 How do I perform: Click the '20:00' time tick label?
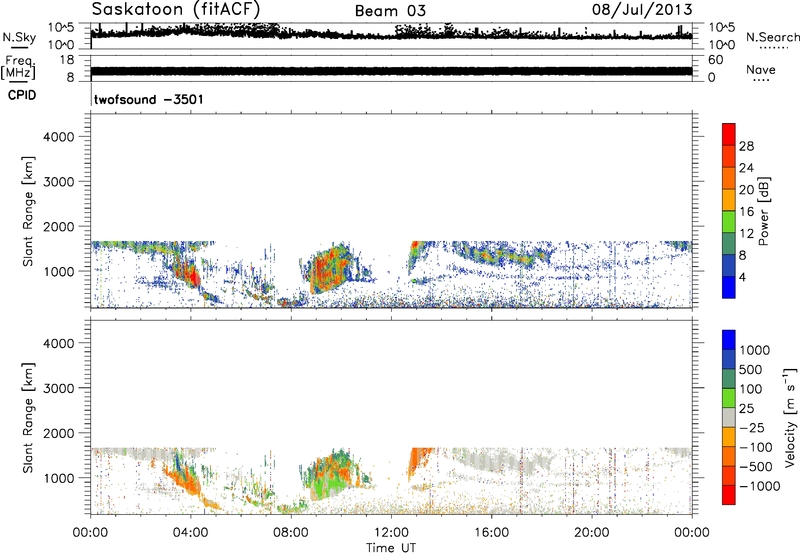(591, 533)
